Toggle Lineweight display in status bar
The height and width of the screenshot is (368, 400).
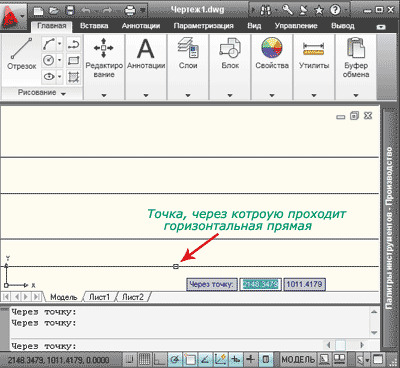click(251, 359)
